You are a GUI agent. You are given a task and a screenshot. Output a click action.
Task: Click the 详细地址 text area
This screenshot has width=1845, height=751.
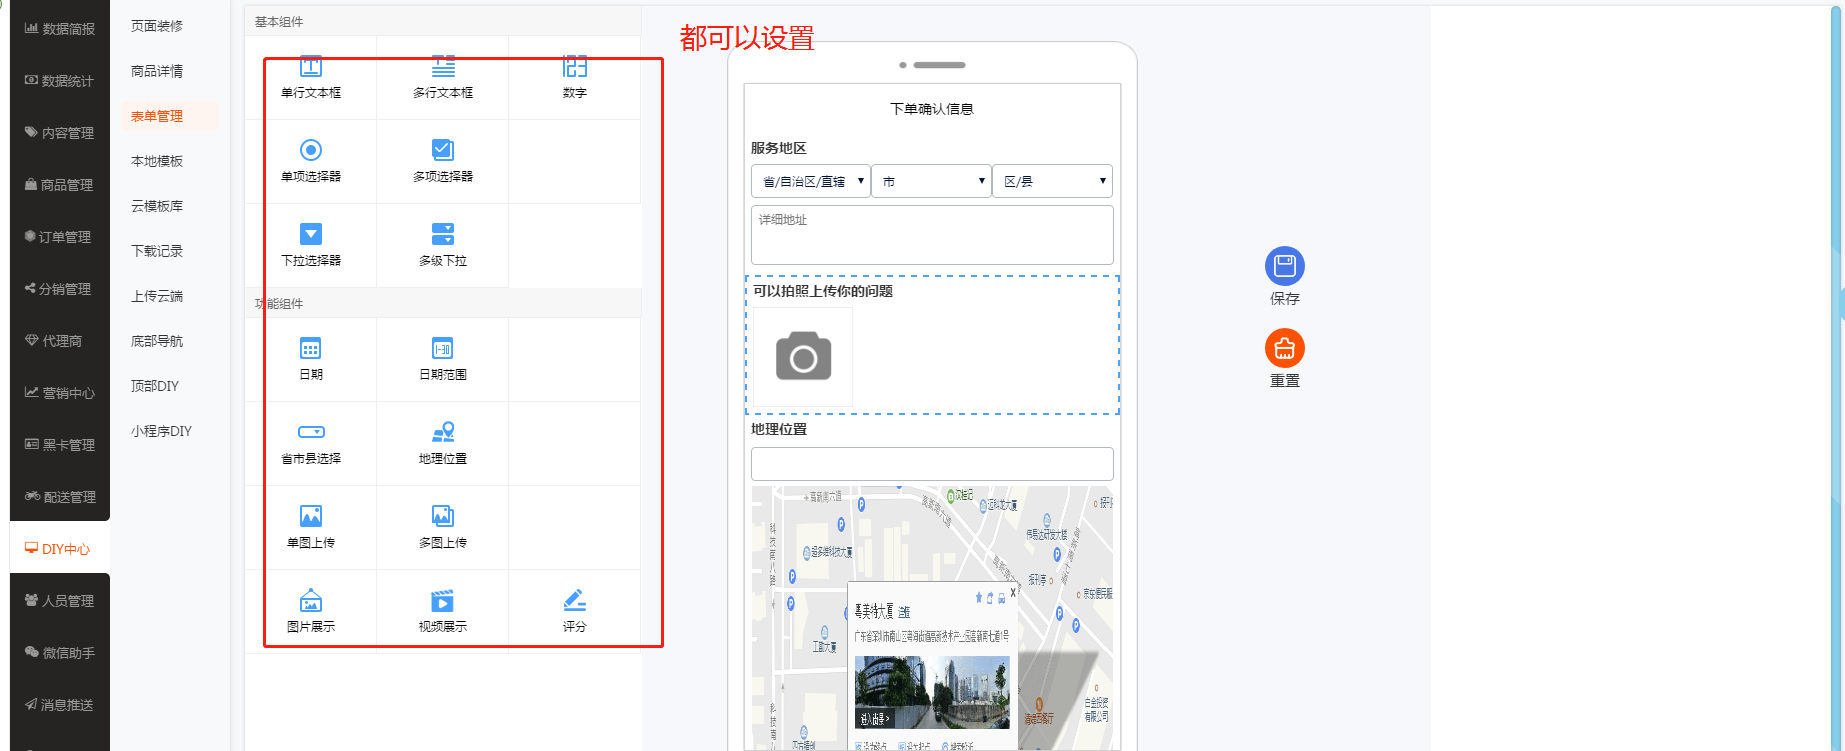coord(932,235)
